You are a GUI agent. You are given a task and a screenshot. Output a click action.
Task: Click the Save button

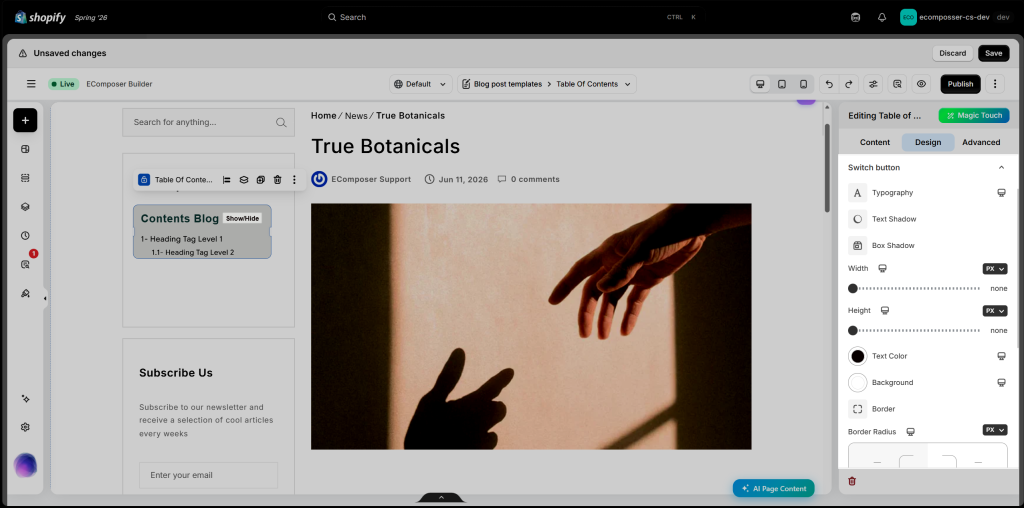pyautogui.click(x=993, y=54)
